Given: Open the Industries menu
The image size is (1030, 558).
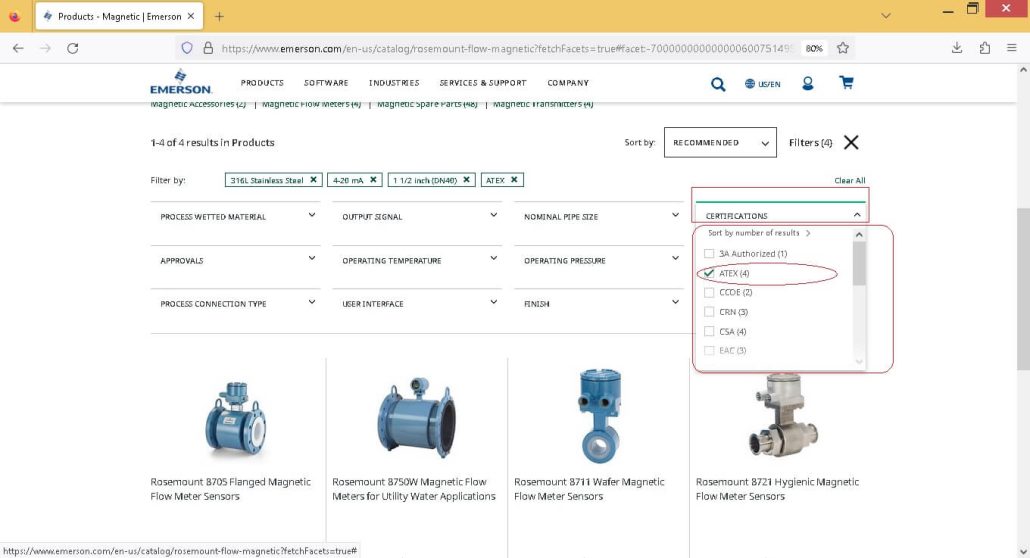Looking at the screenshot, I should coord(394,83).
